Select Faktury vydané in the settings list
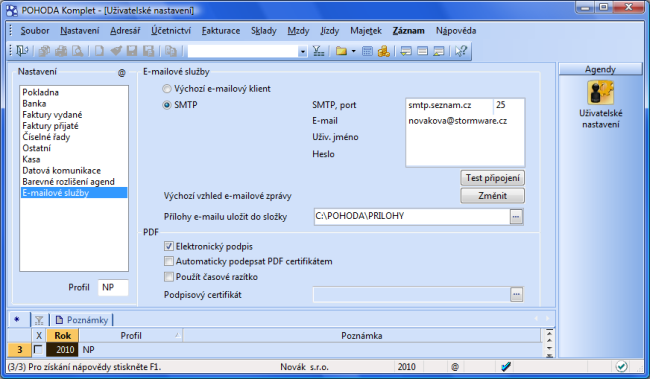Screen dimensions: 650x379 tap(52, 114)
